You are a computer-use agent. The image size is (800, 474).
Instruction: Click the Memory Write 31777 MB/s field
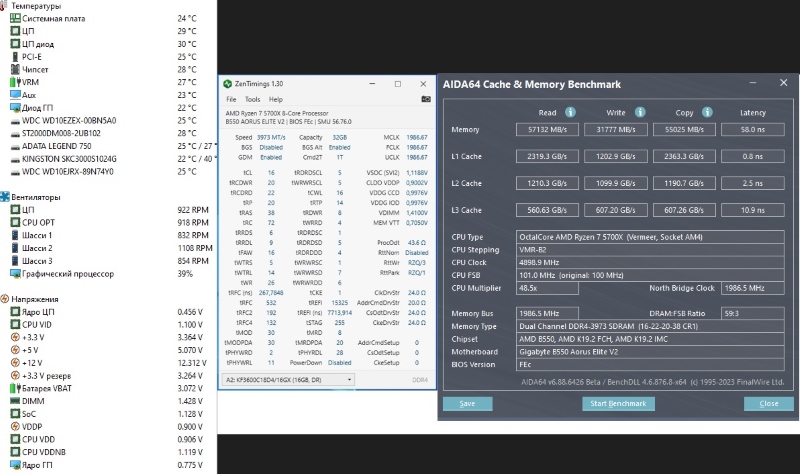pyautogui.click(x=616, y=130)
